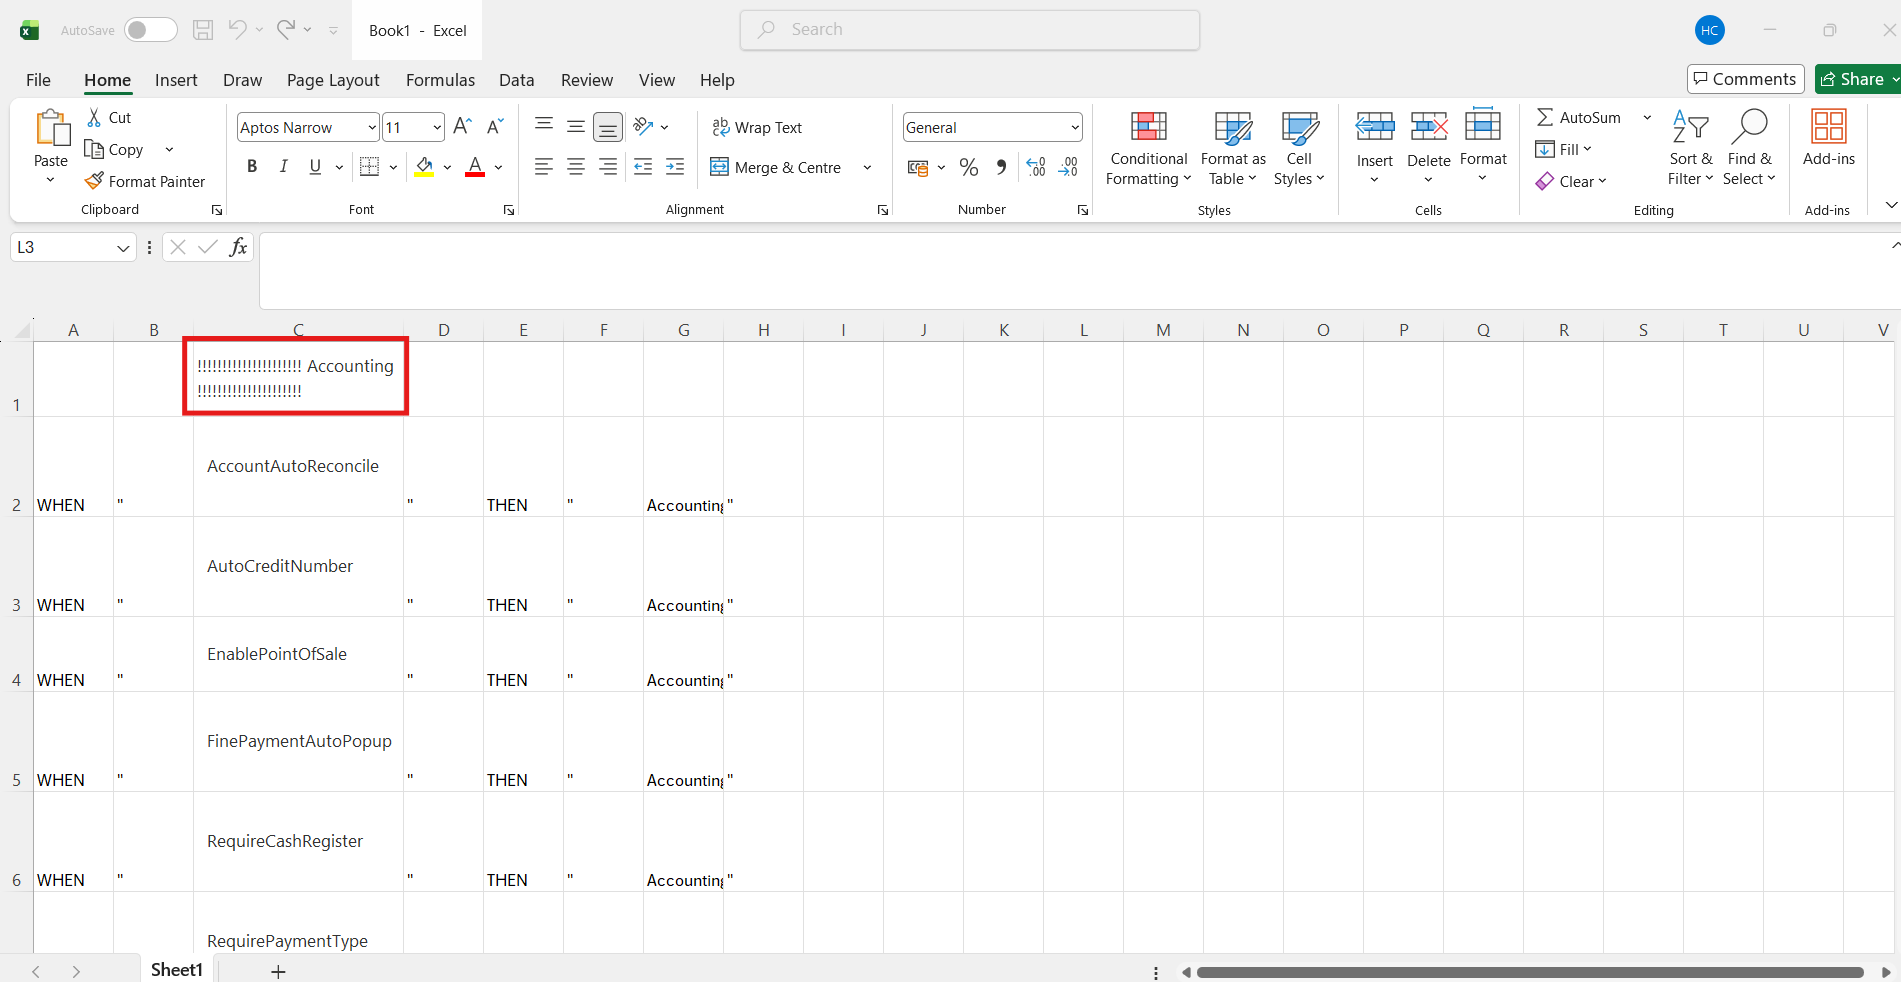
Task: Open the font name dropdown Aptos Narrow
Action: click(372, 127)
